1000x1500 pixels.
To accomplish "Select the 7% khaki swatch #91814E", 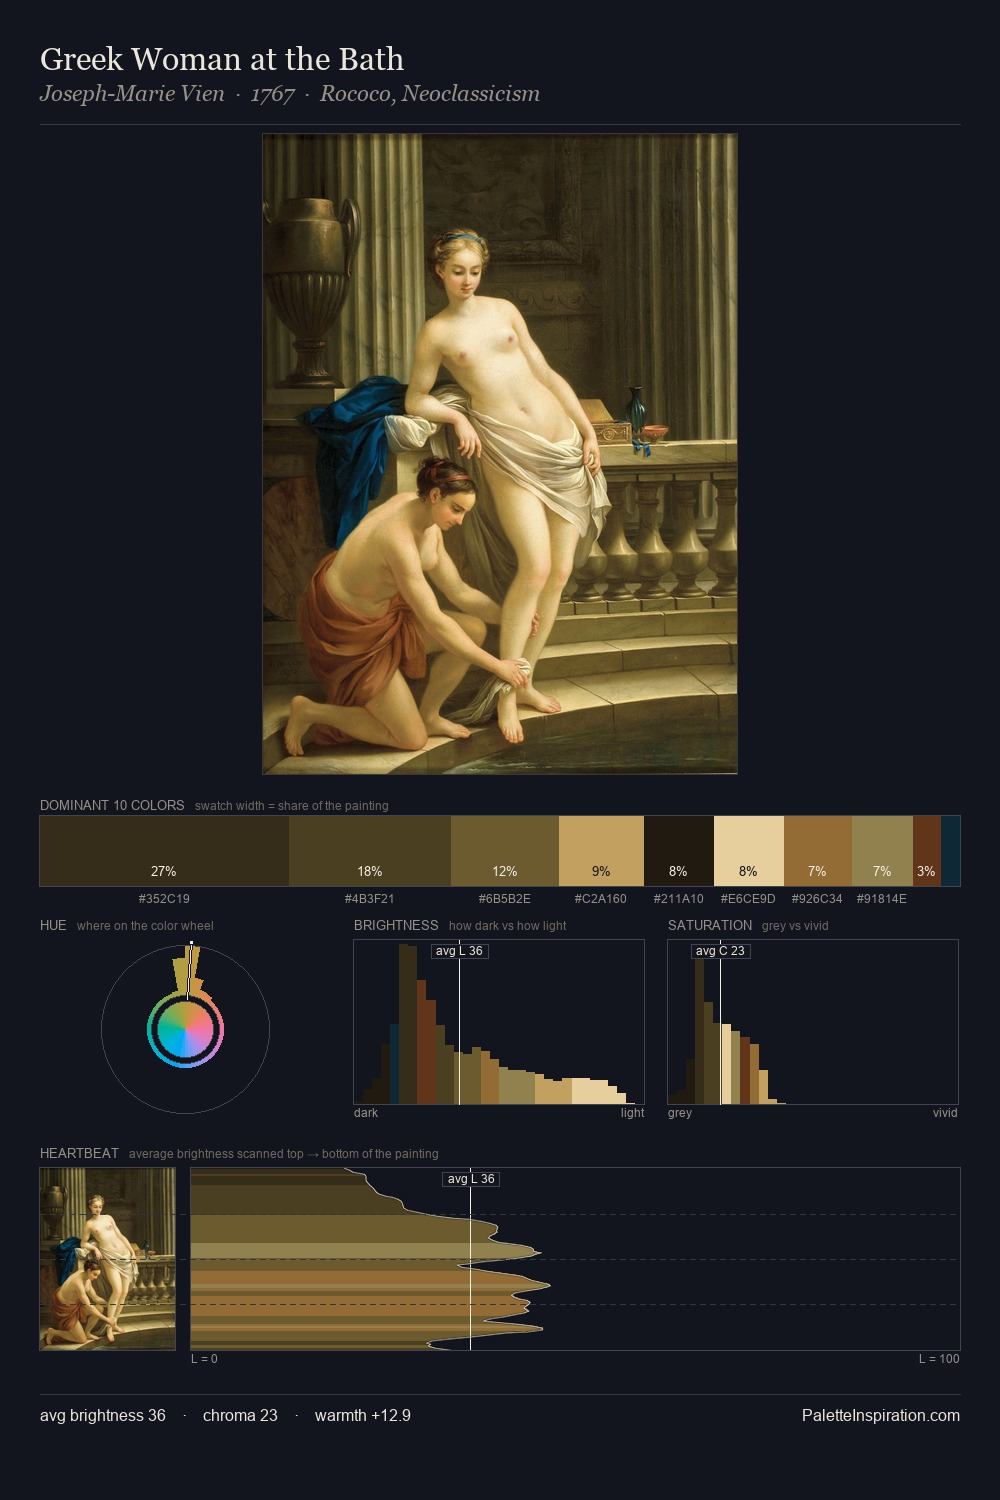I will 882,851.
